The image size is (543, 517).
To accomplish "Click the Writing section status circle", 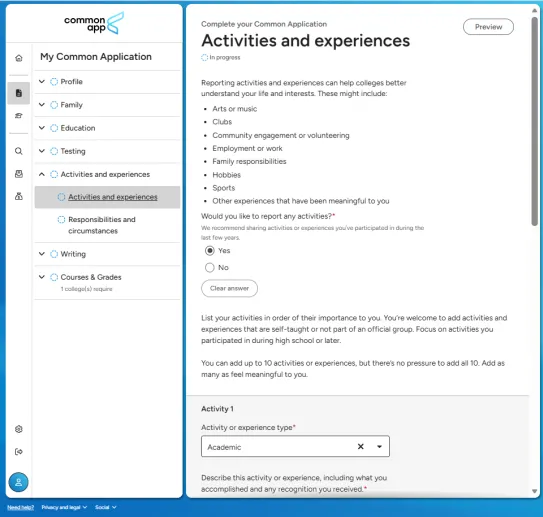I will tap(54, 254).
